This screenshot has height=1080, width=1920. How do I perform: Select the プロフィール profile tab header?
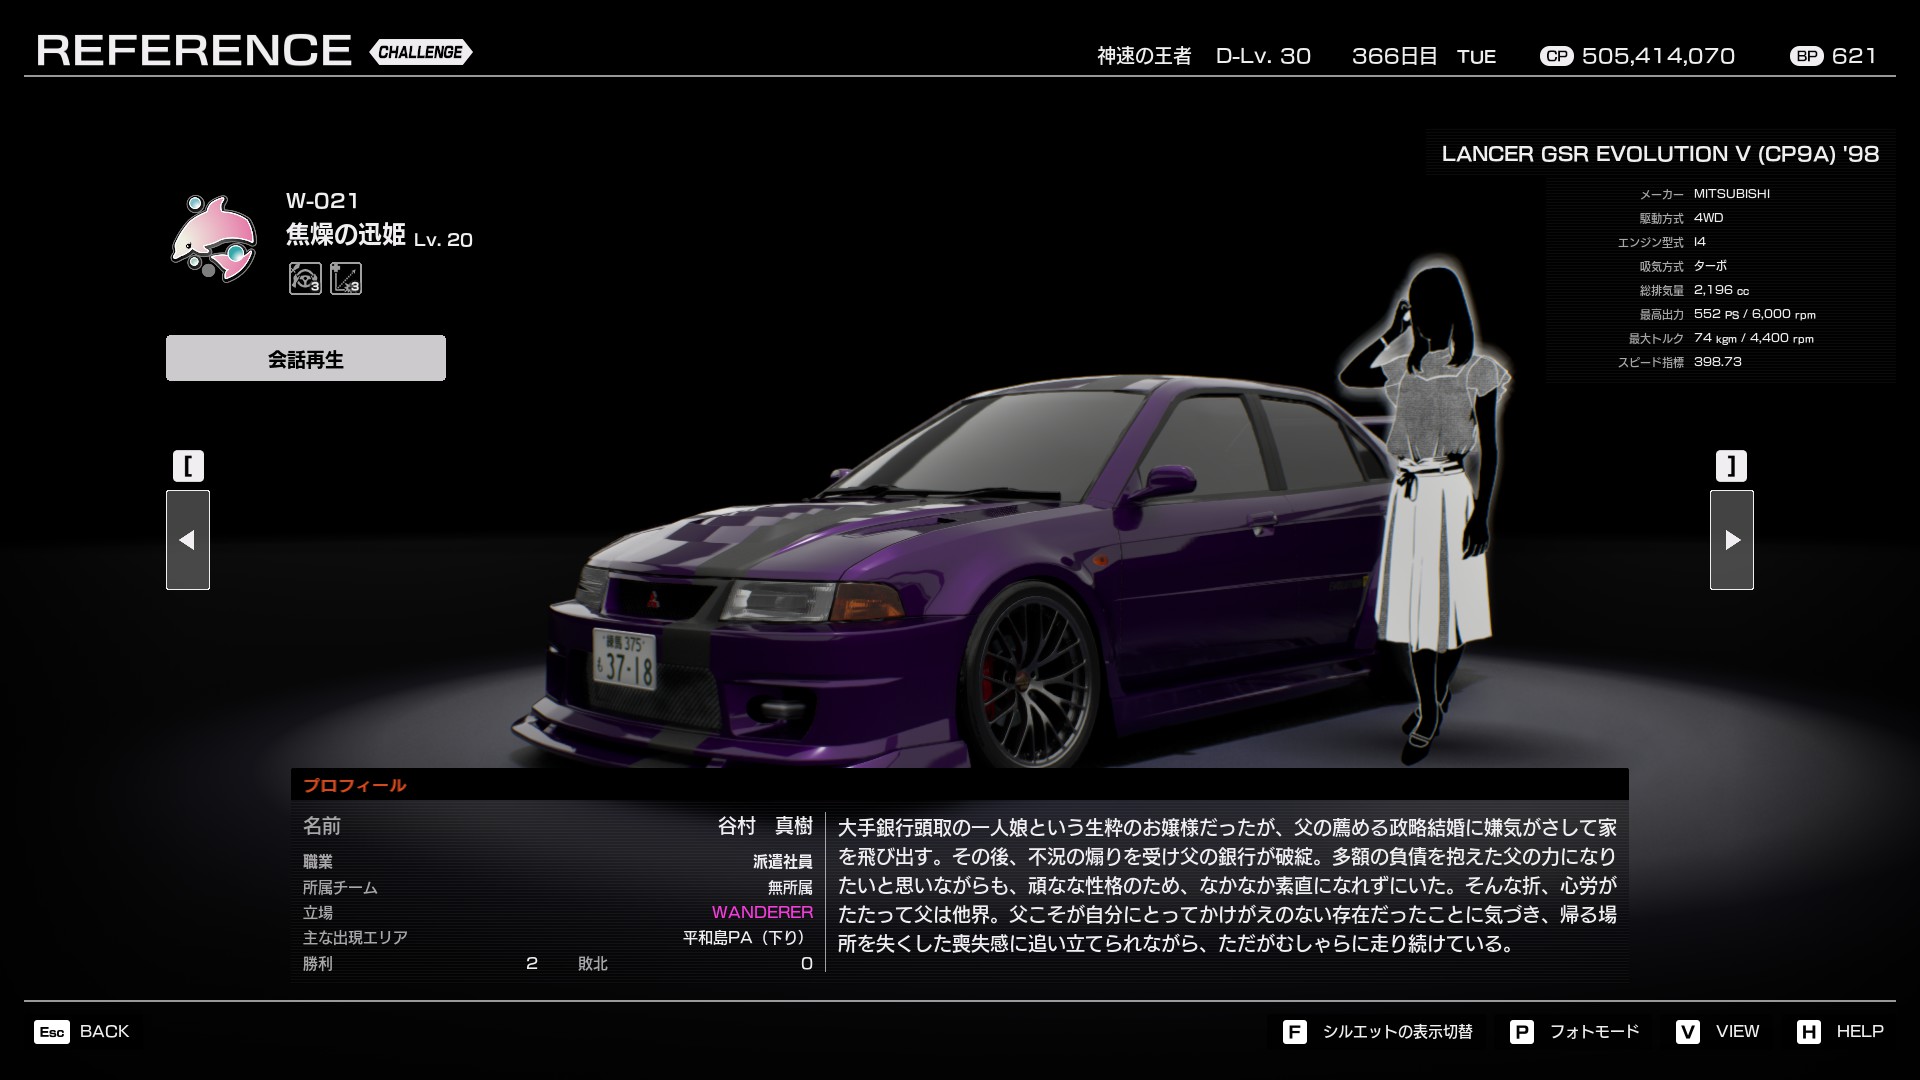click(x=355, y=785)
